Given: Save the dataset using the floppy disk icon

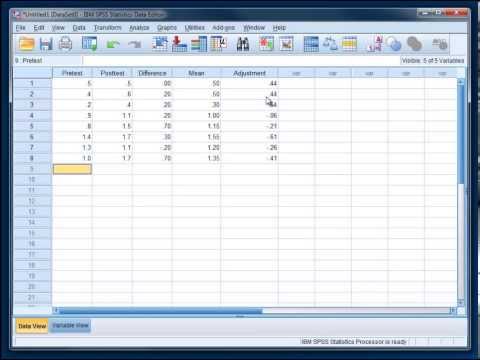Looking at the screenshot, I should [46, 44].
